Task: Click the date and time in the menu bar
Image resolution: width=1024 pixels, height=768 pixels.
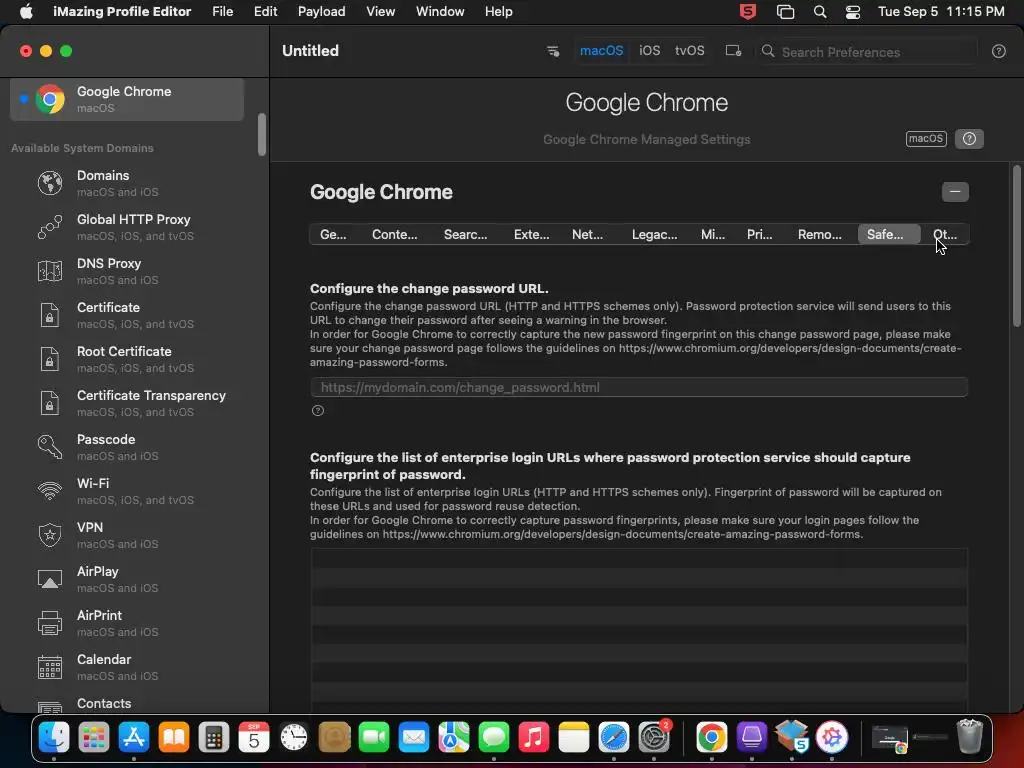Action: 941,12
